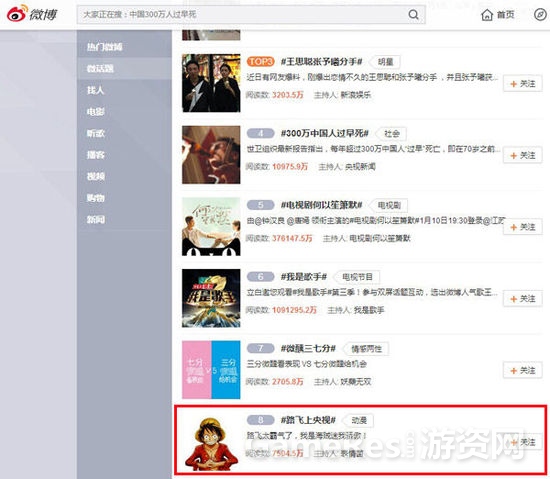550x479 pixels.
Task: Click host name 妖孽无双
Action: (x=356, y=382)
